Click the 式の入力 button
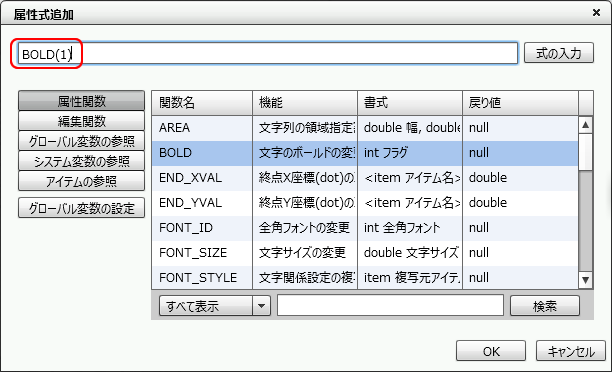Image resolution: width=612 pixels, height=372 pixels. click(x=559, y=53)
